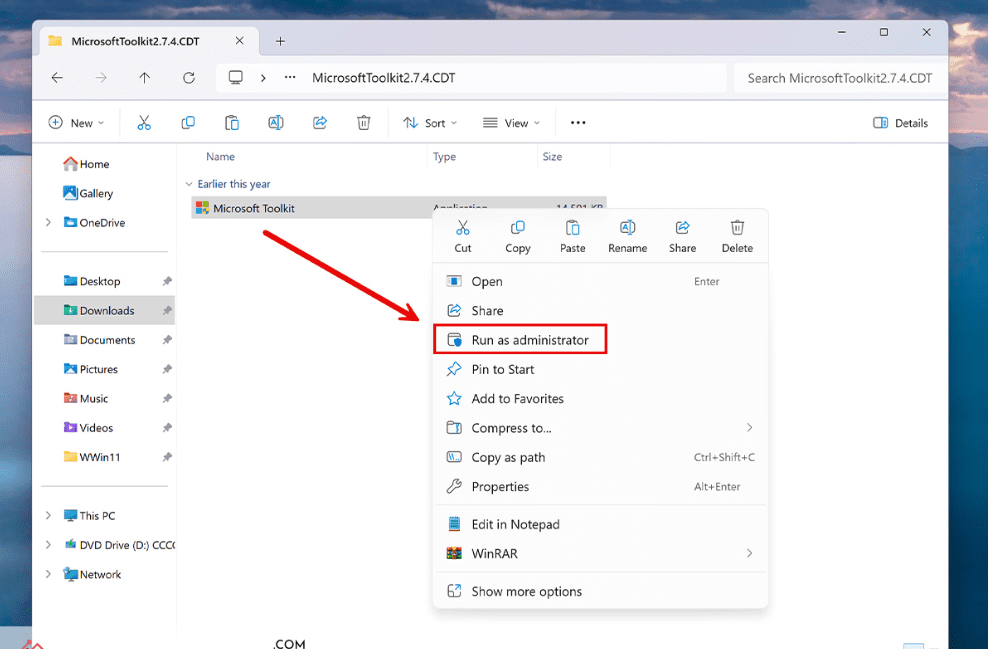Open the New dropdown in toolbar
The height and width of the screenshot is (649, 988).
77,123
